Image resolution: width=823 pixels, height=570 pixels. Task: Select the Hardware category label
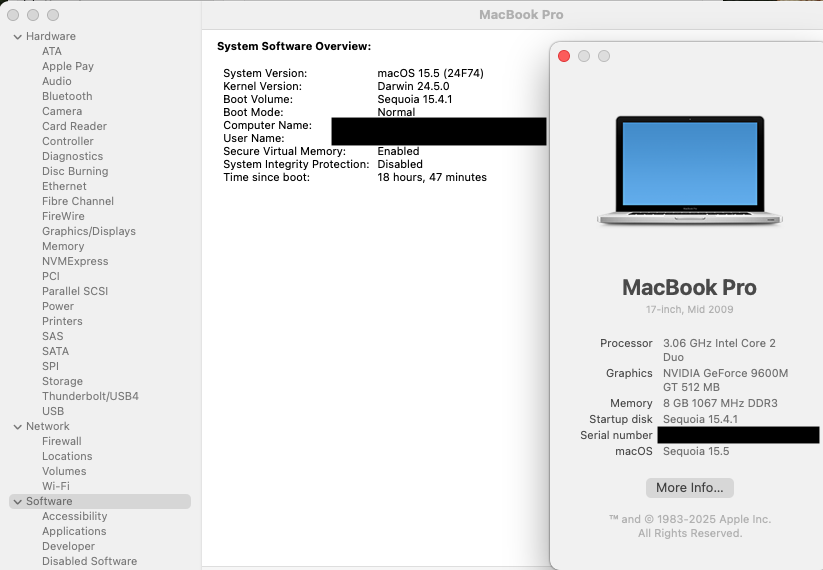tap(51, 36)
